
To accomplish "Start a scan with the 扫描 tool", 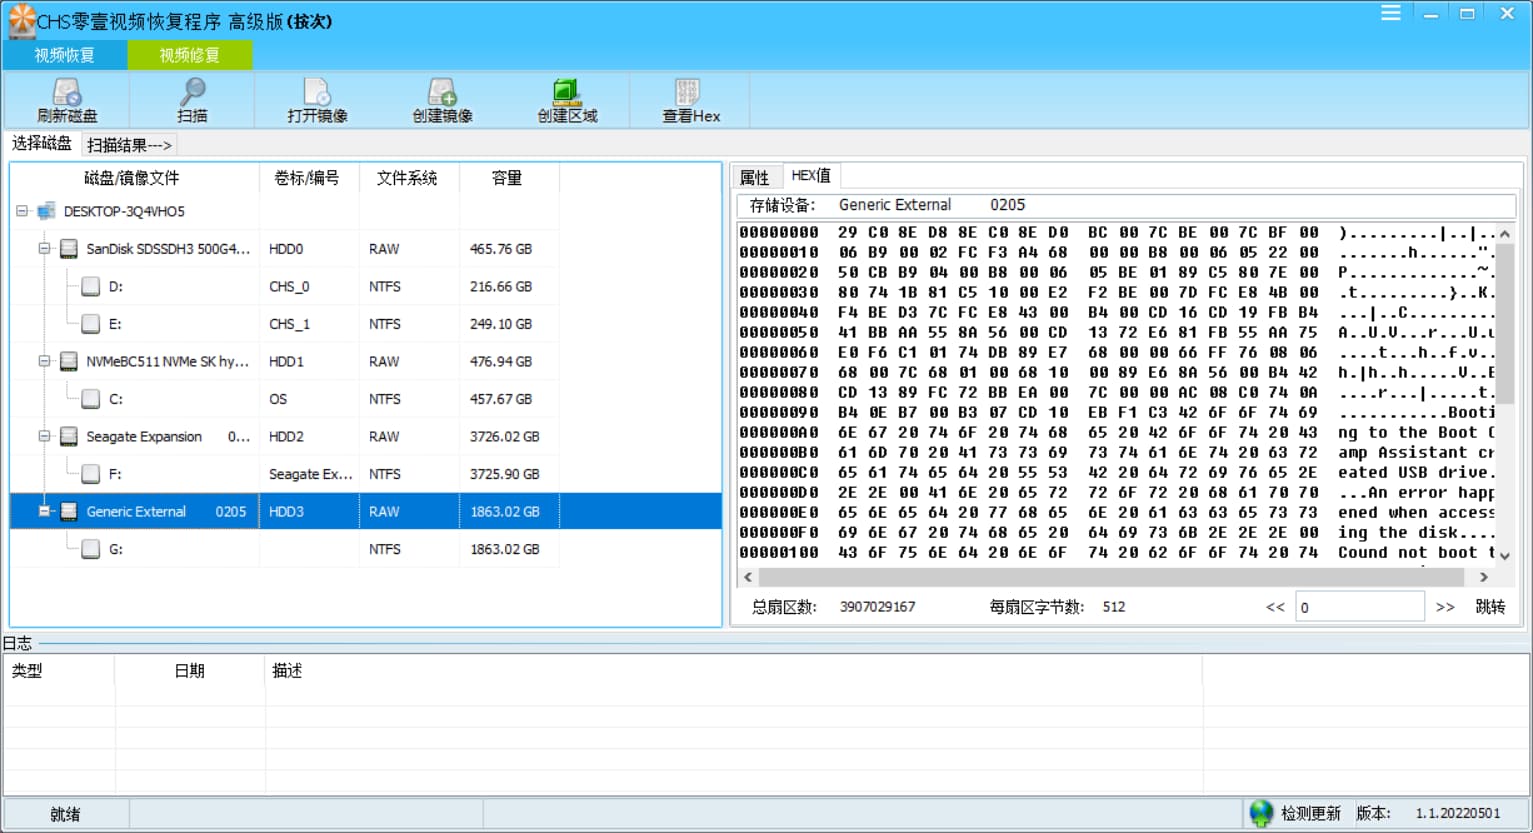I will pos(190,99).
